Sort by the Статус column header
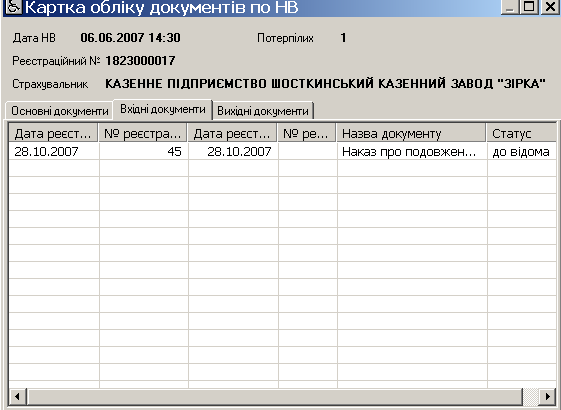Screen dimensions: 561x410 point(521,133)
